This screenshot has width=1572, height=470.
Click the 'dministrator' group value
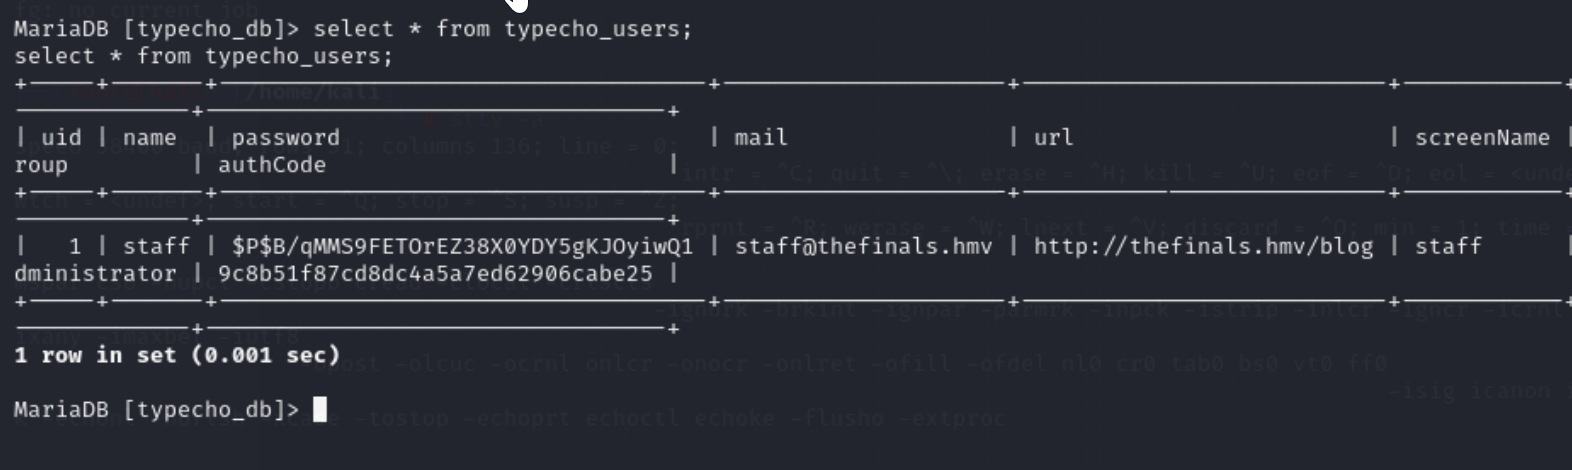pyautogui.click(x=95, y=273)
